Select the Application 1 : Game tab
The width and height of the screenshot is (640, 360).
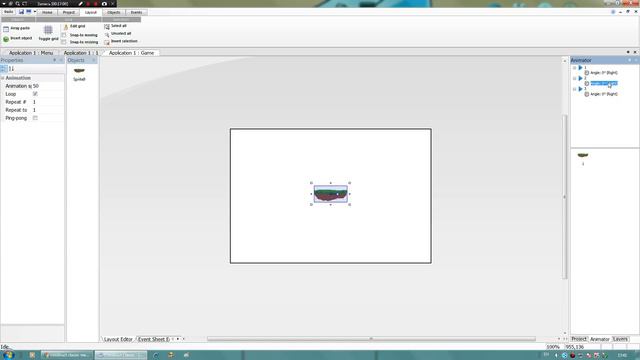(131, 53)
